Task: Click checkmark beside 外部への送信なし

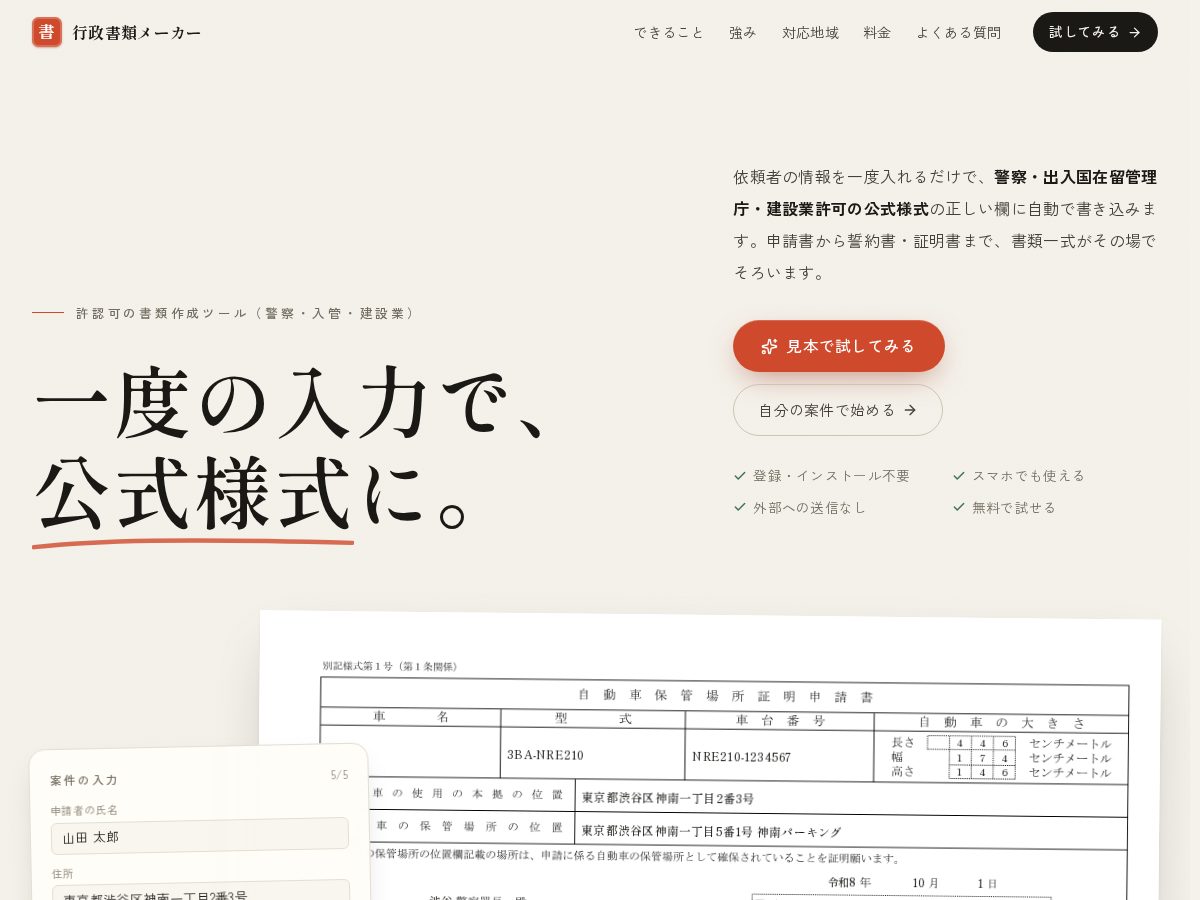Action: coord(740,507)
